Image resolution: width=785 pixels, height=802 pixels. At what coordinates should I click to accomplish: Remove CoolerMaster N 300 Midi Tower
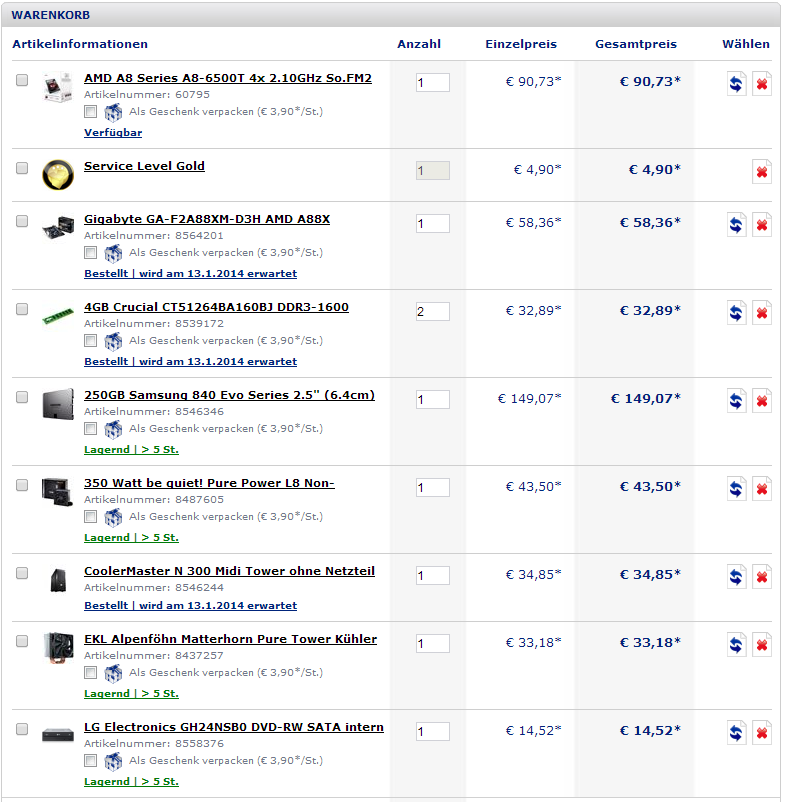762,576
